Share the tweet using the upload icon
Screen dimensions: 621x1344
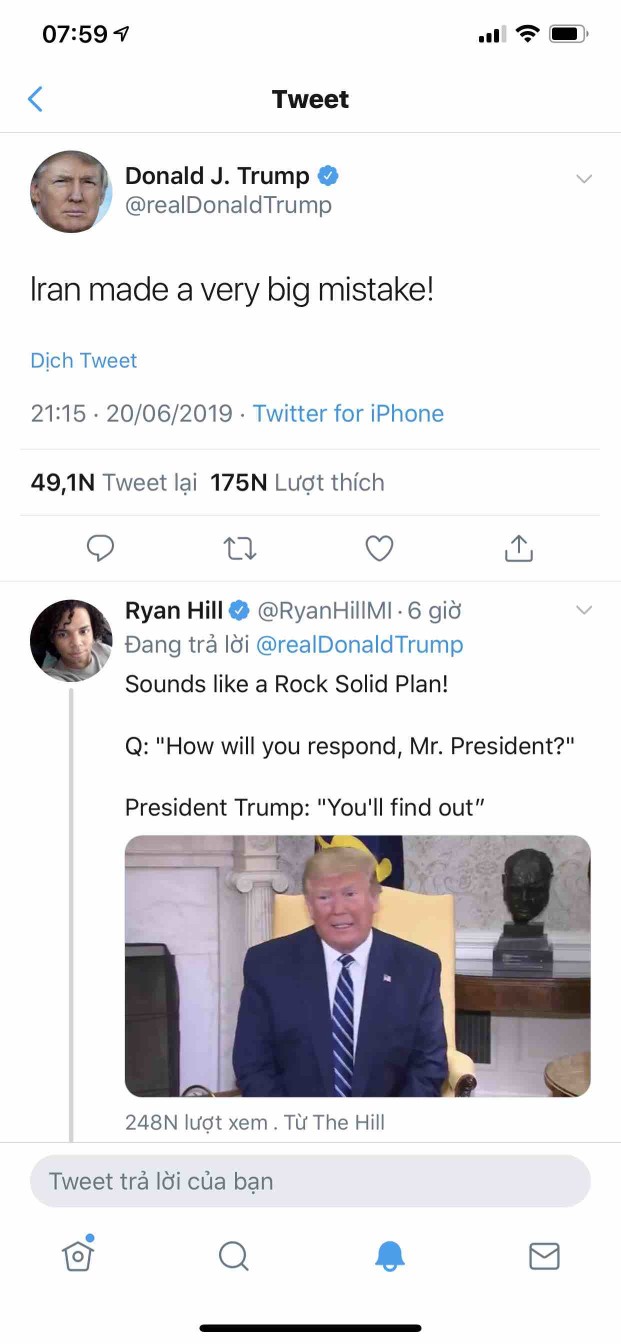(519, 548)
